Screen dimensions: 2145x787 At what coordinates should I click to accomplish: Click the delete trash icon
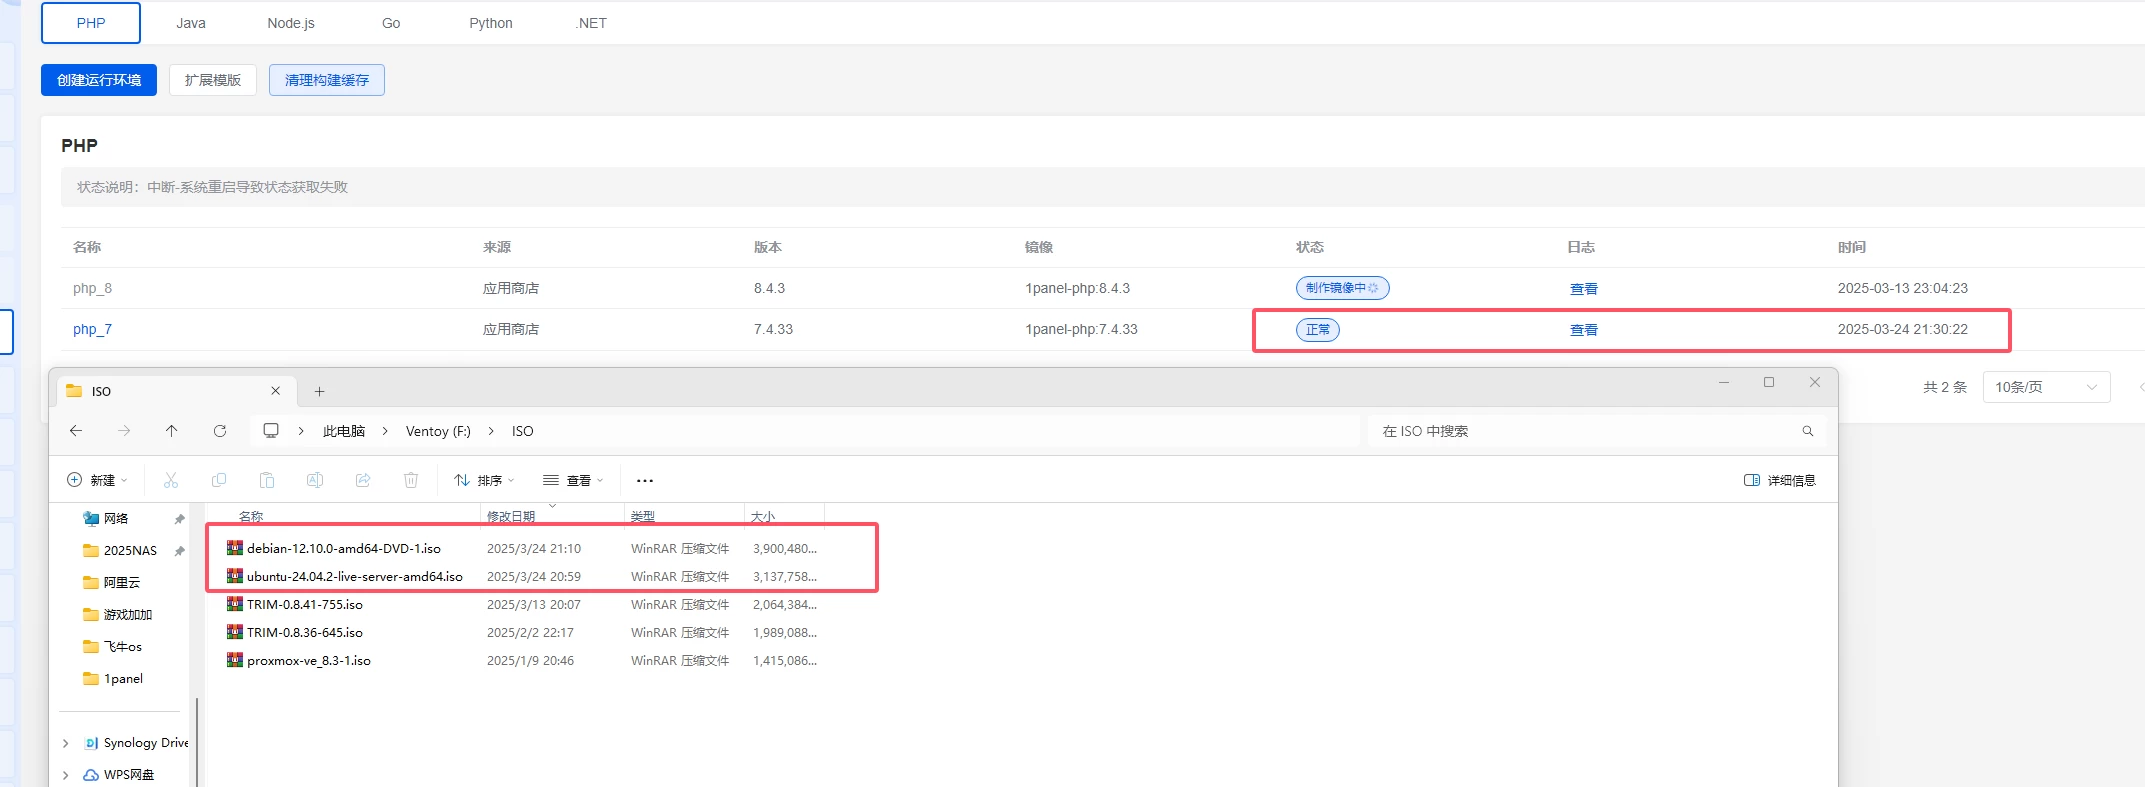pos(411,480)
